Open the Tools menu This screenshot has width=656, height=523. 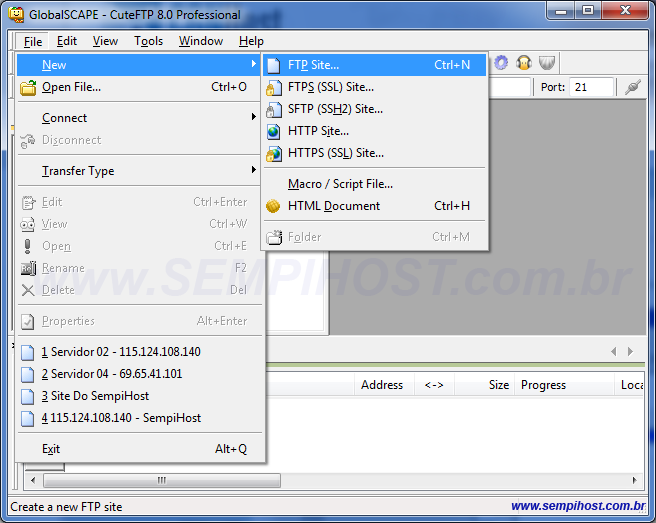148,41
